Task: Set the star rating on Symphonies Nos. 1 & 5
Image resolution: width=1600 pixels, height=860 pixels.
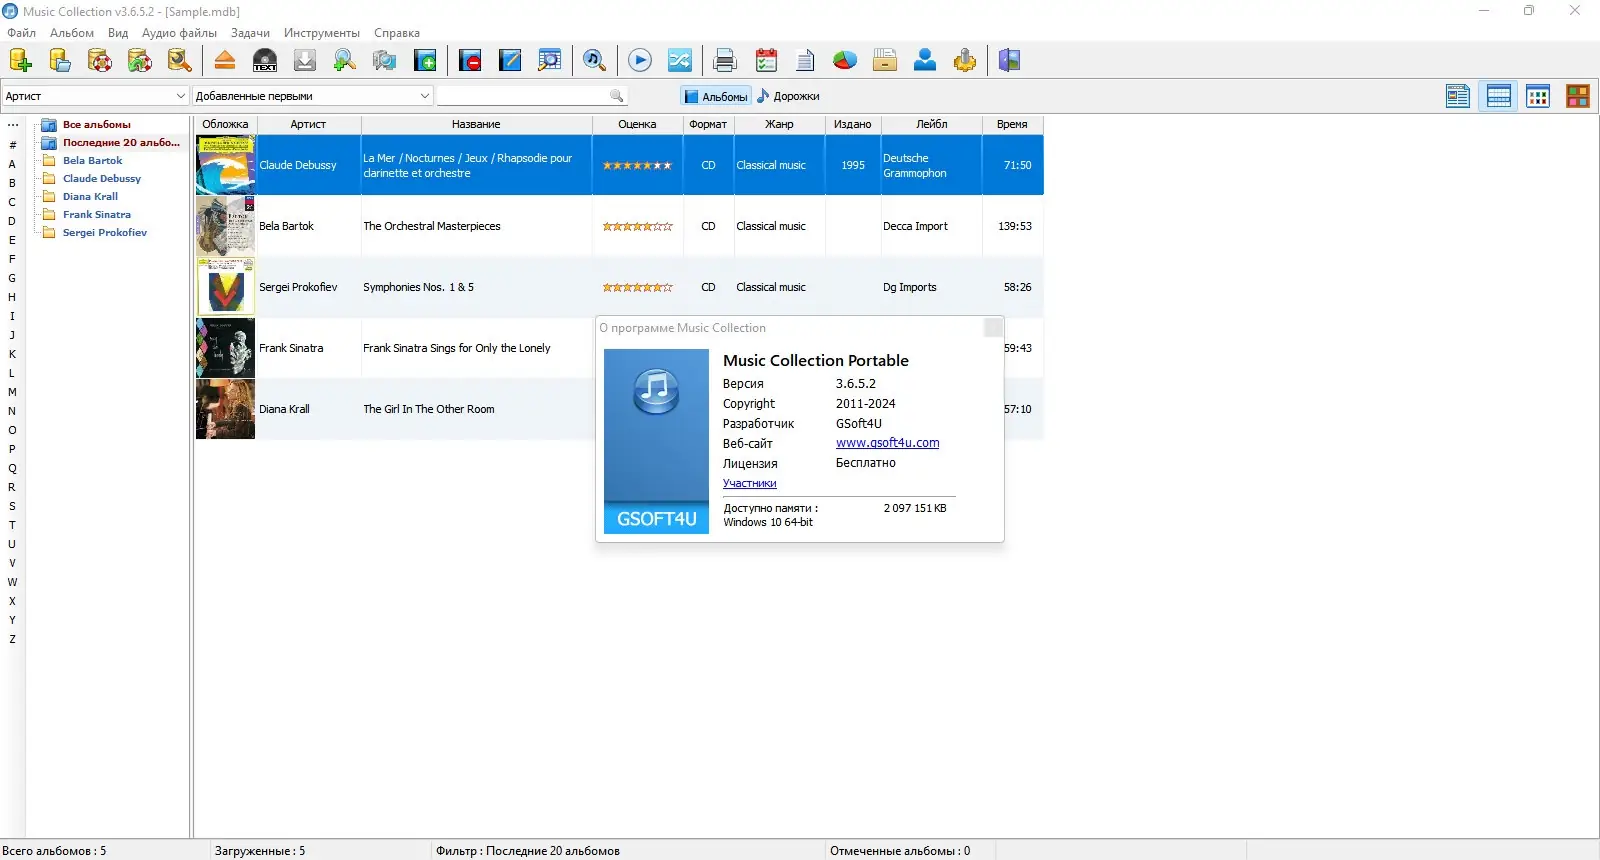Action: click(x=637, y=287)
